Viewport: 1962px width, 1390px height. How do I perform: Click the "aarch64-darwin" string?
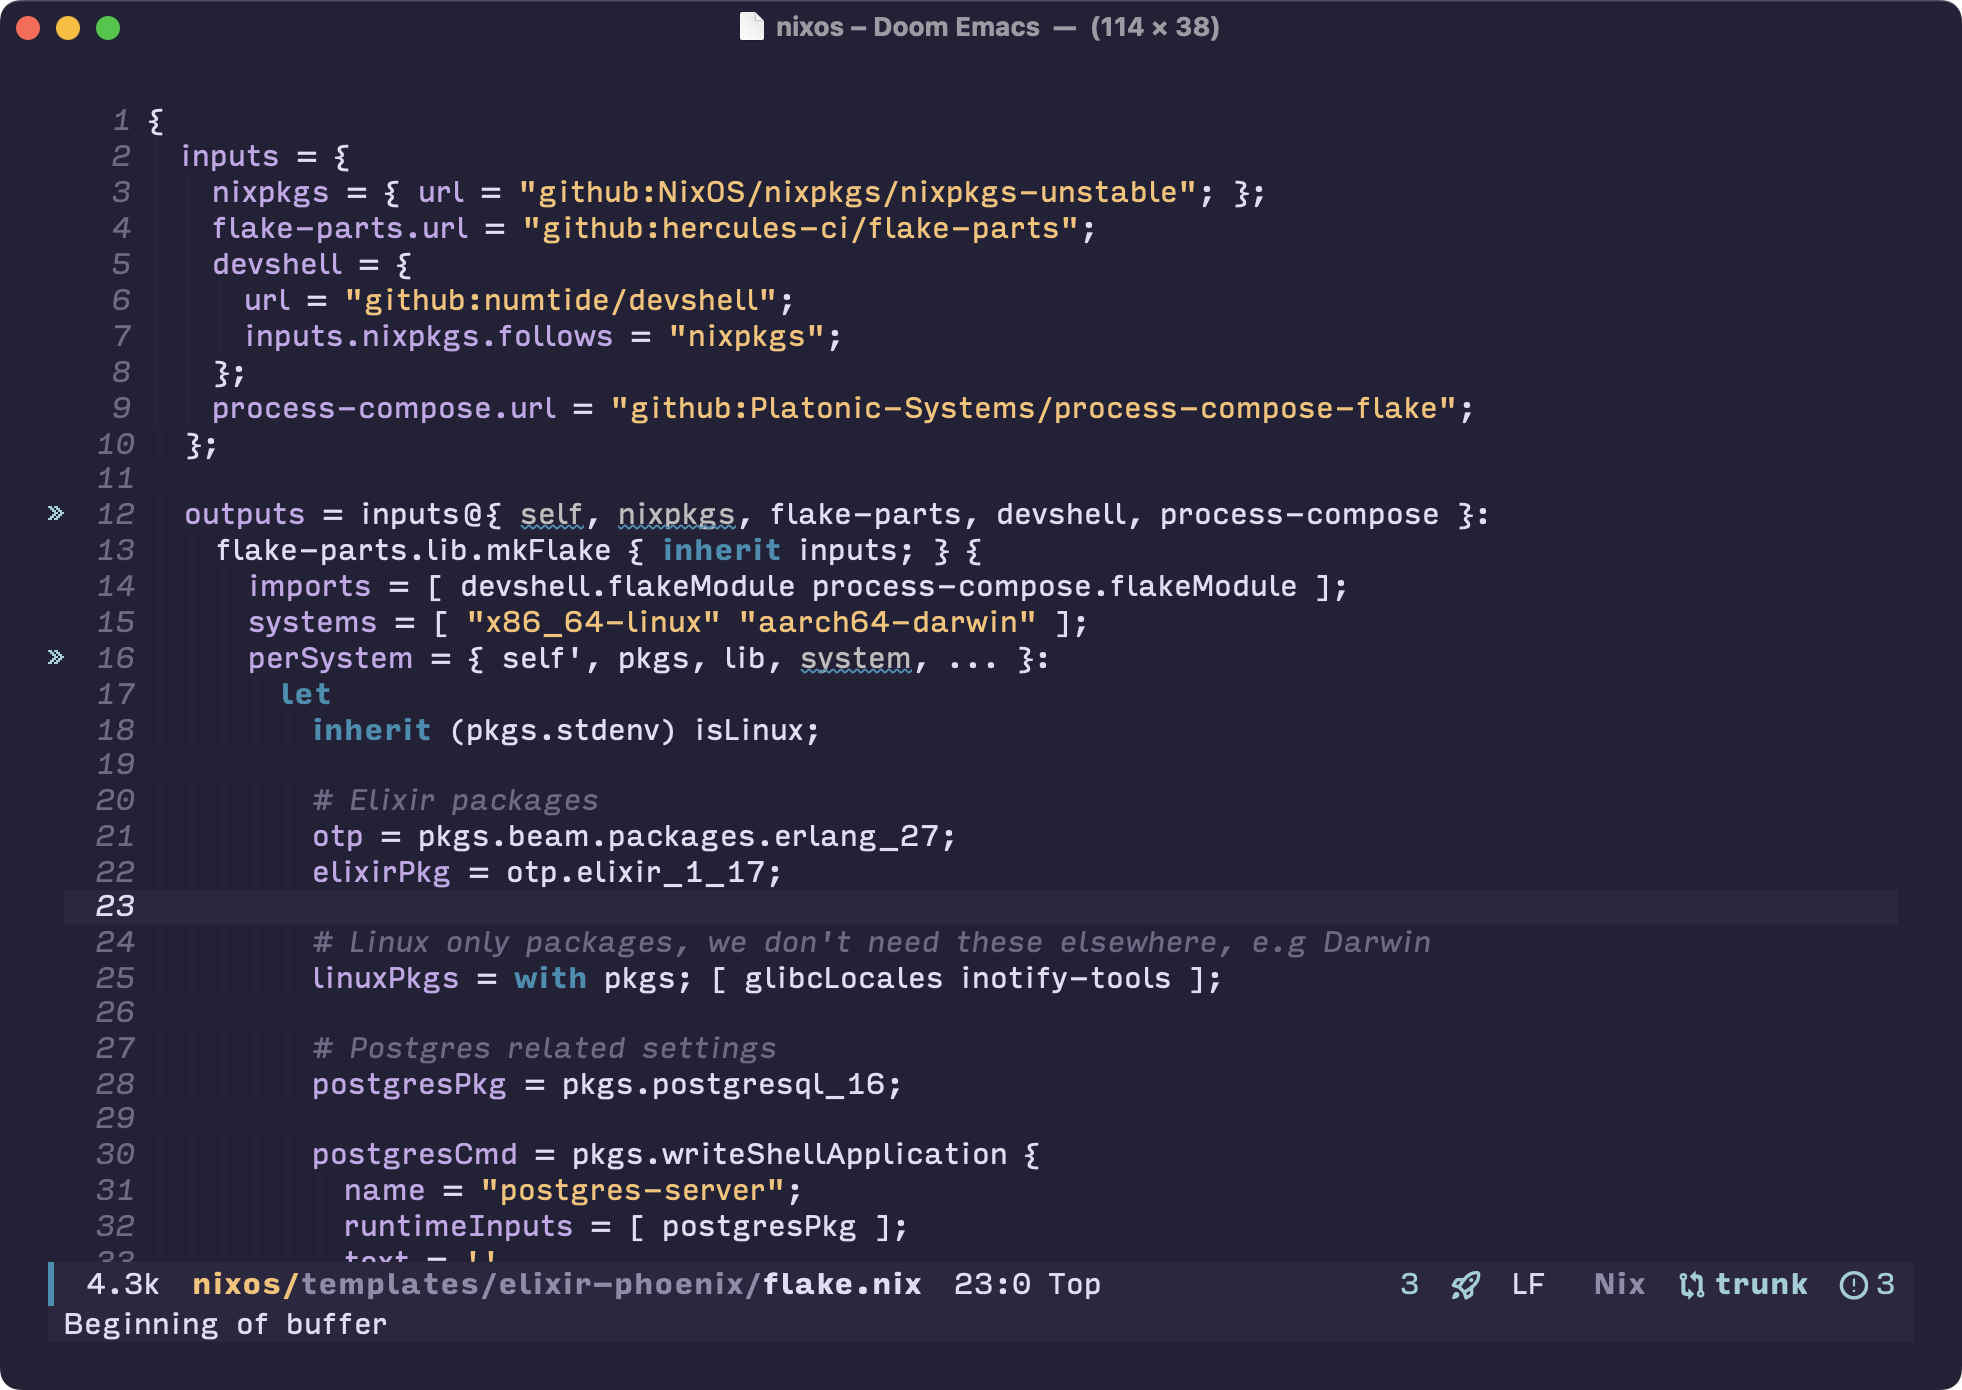pyautogui.click(x=887, y=623)
